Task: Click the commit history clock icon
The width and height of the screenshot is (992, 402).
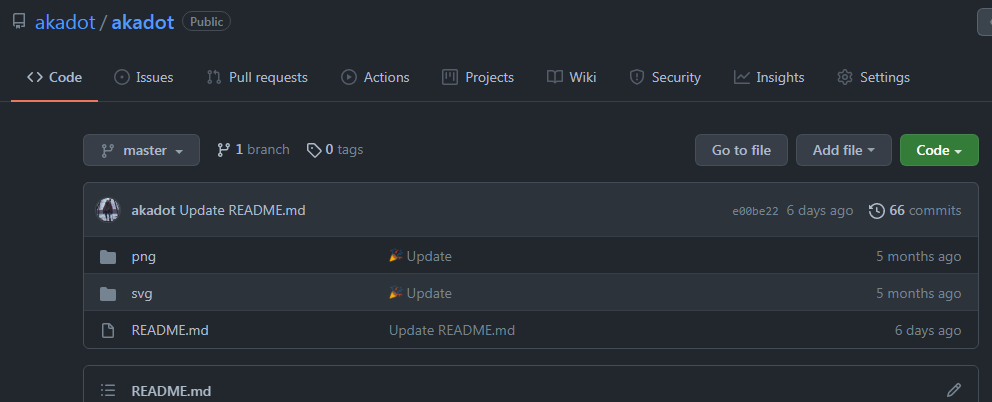Action: 877,211
